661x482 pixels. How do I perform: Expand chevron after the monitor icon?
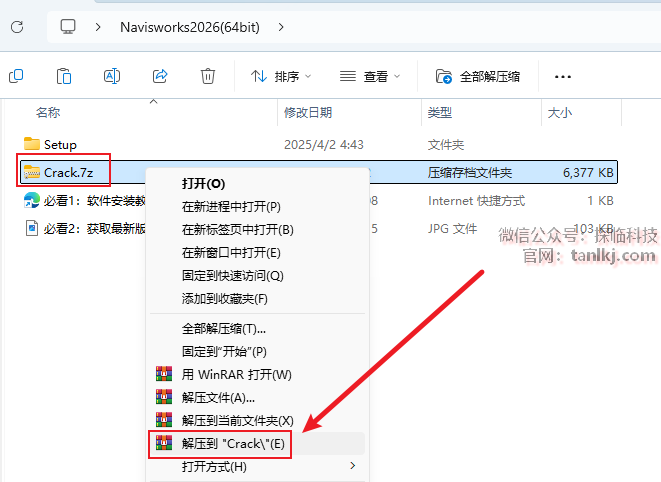[98, 27]
